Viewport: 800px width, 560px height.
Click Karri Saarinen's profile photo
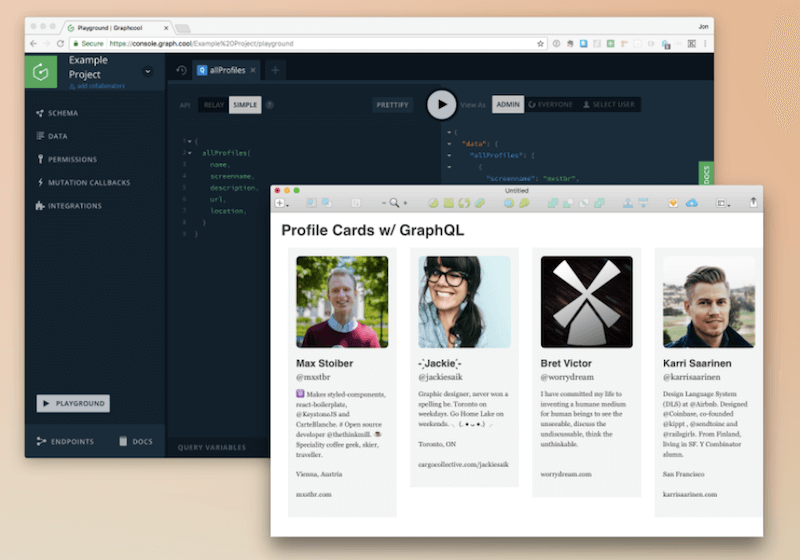709,302
